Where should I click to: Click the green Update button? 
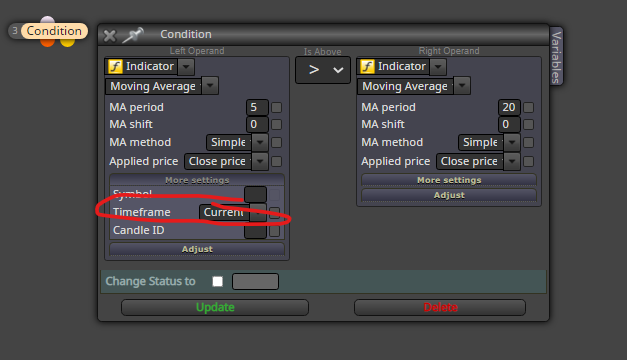215,307
